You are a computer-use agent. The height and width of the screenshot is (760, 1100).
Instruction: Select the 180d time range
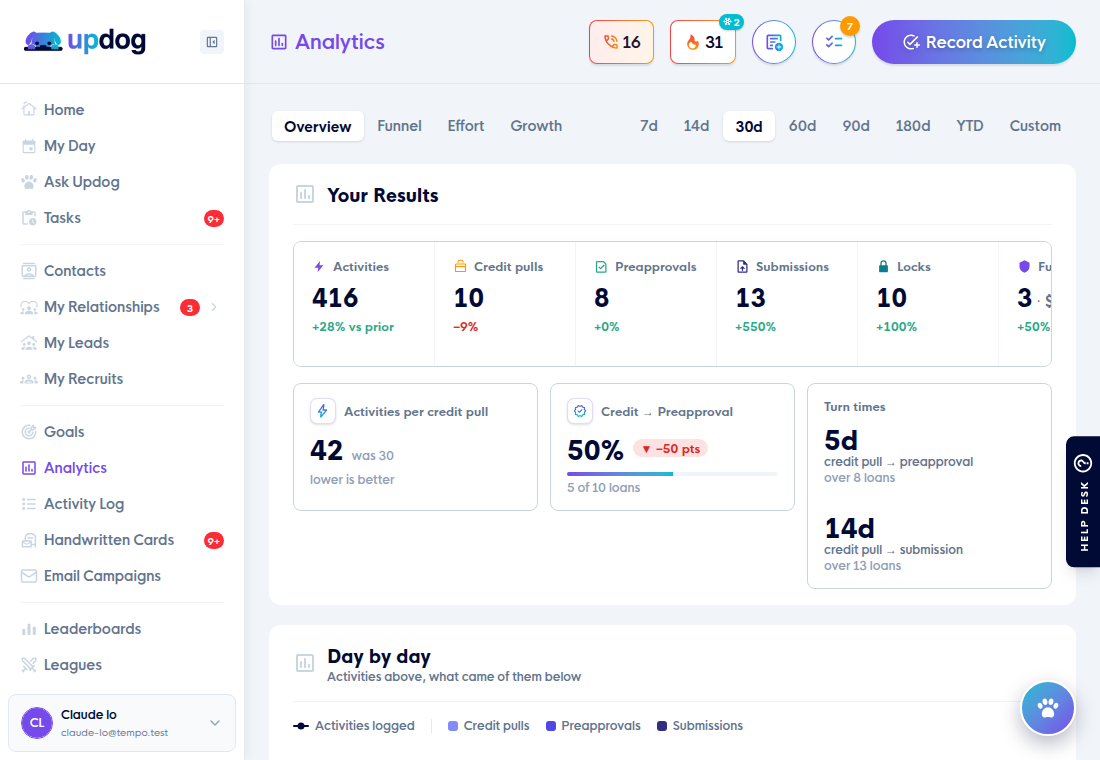(913, 126)
